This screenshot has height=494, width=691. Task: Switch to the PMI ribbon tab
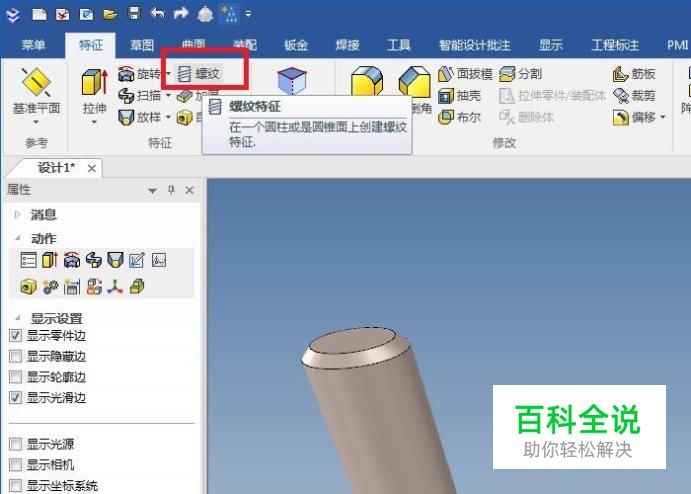[677, 45]
